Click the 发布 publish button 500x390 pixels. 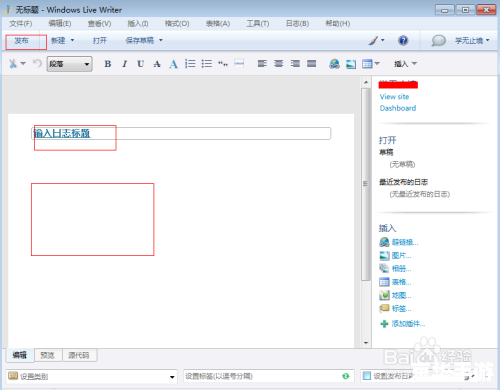click(x=21, y=41)
